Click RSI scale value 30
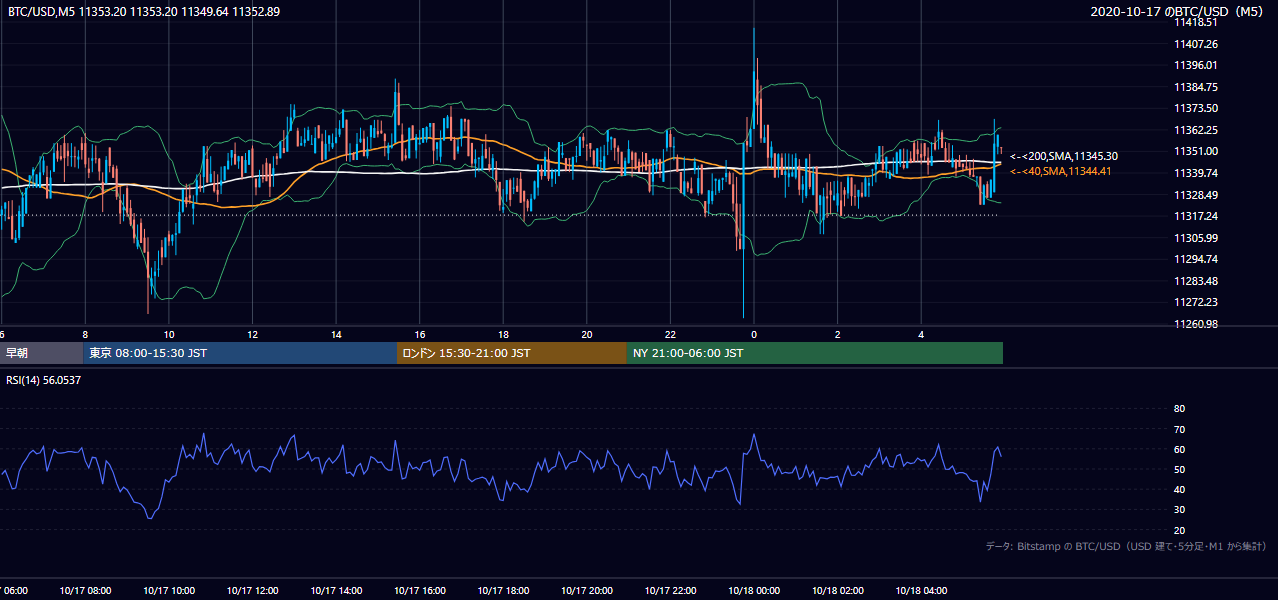 pyautogui.click(x=1179, y=510)
